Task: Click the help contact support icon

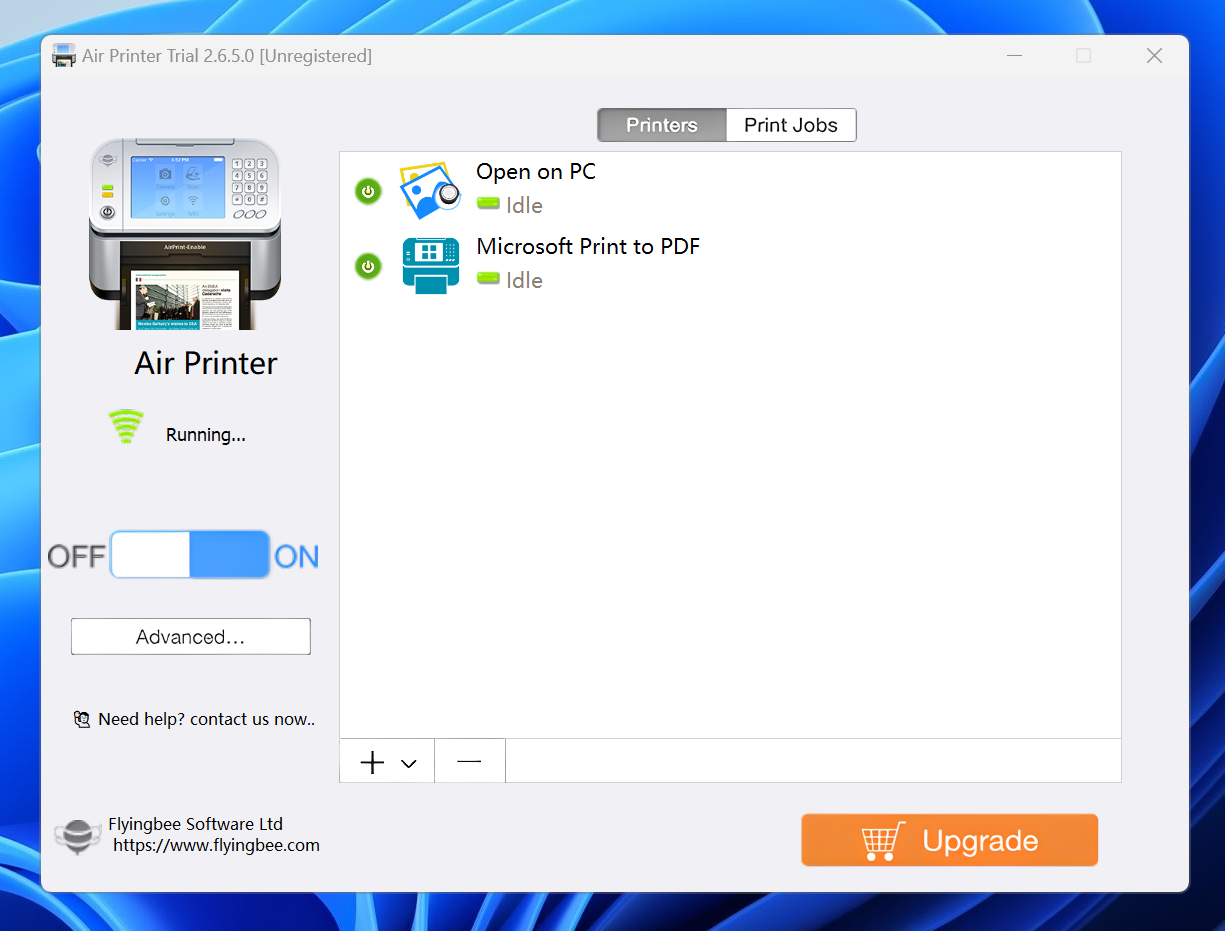Action: click(x=82, y=719)
